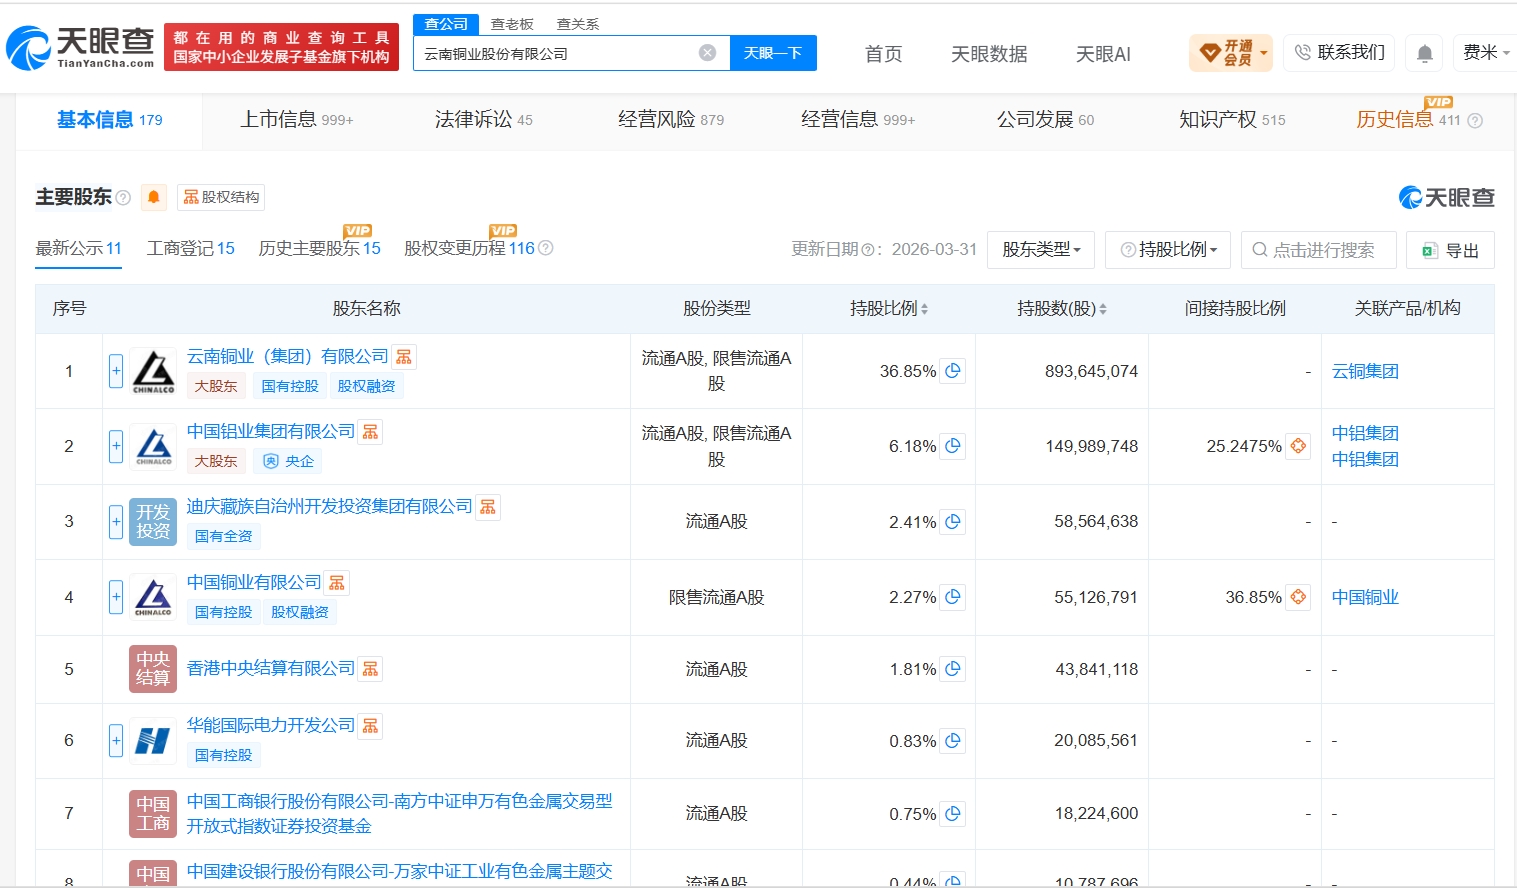
Task: Open structure chart icon after 香港中央结算有限公司
Action: [371, 669]
